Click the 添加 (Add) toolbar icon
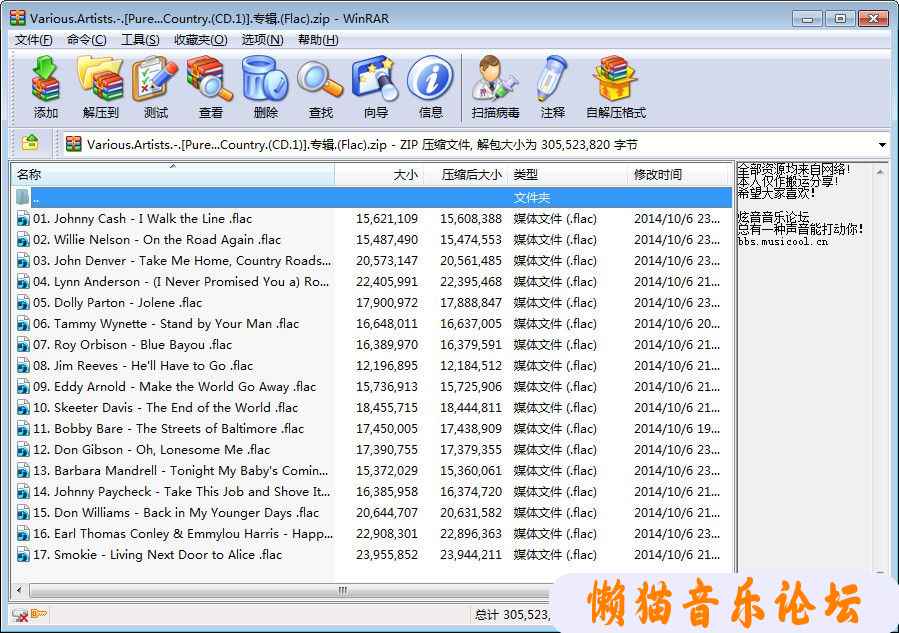The height and width of the screenshot is (633, 899). (x=45, y=87)
